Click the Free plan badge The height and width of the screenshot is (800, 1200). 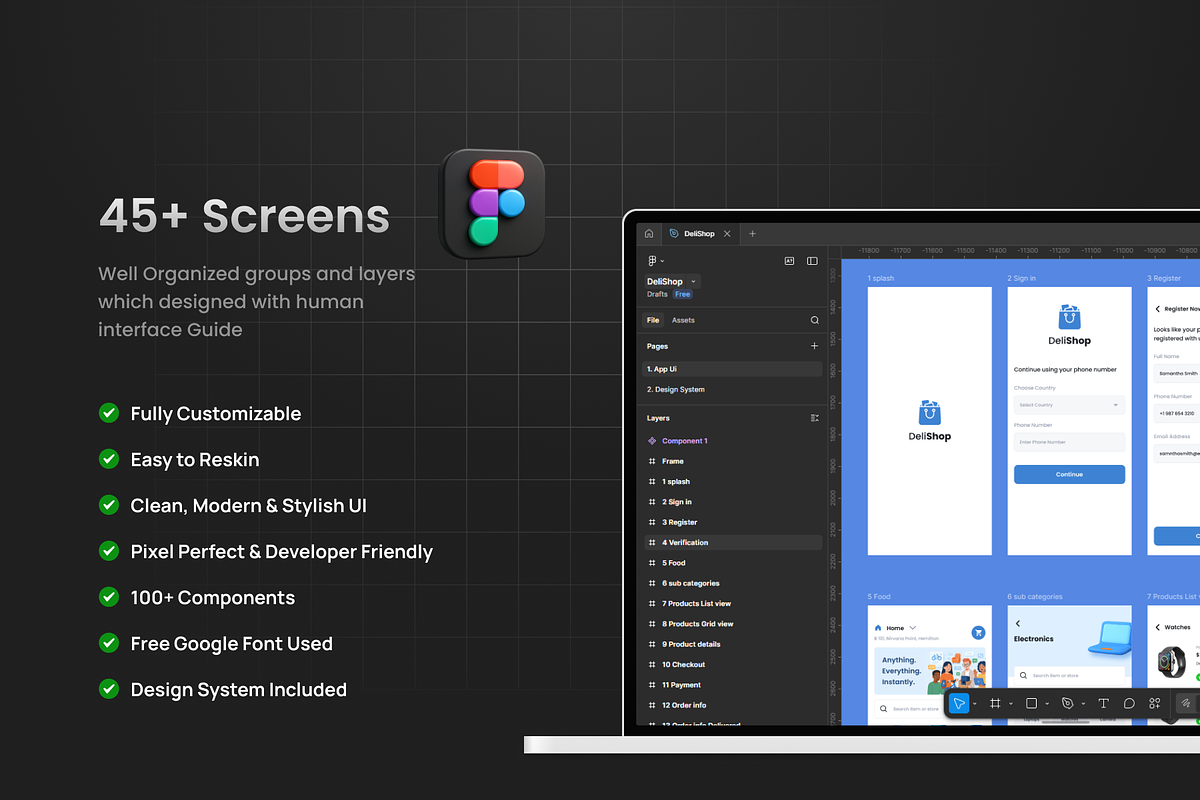682,295
